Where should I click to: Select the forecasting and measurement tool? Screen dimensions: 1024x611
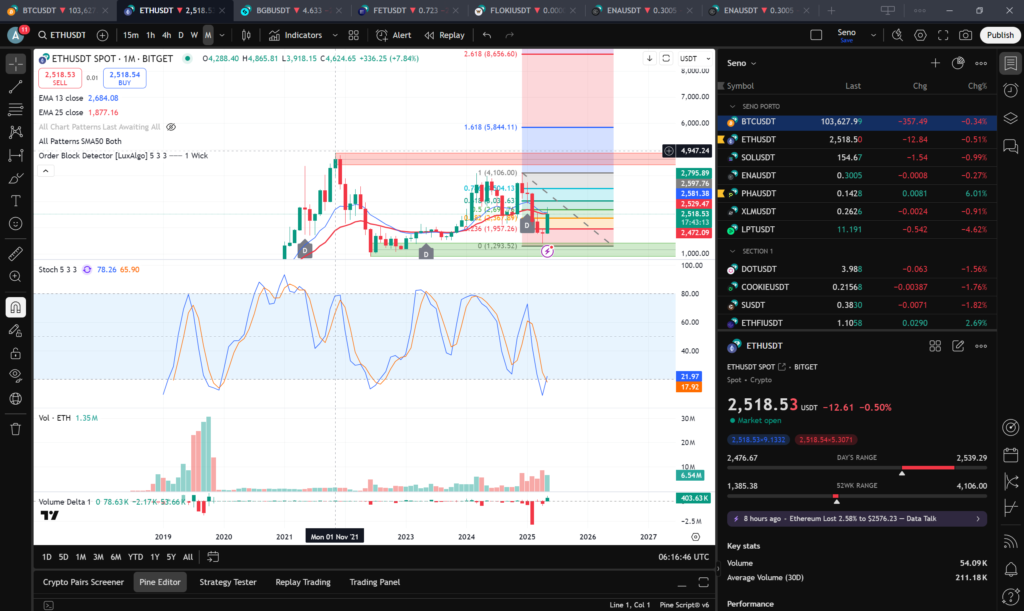pyautogui.click(x=16, y=155)
